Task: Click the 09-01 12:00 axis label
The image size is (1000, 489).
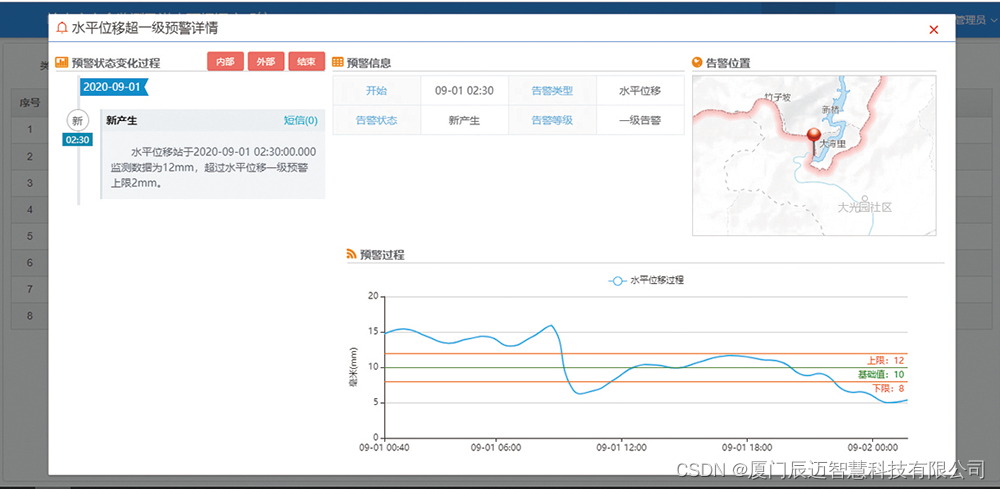Action: pos(622,448)
